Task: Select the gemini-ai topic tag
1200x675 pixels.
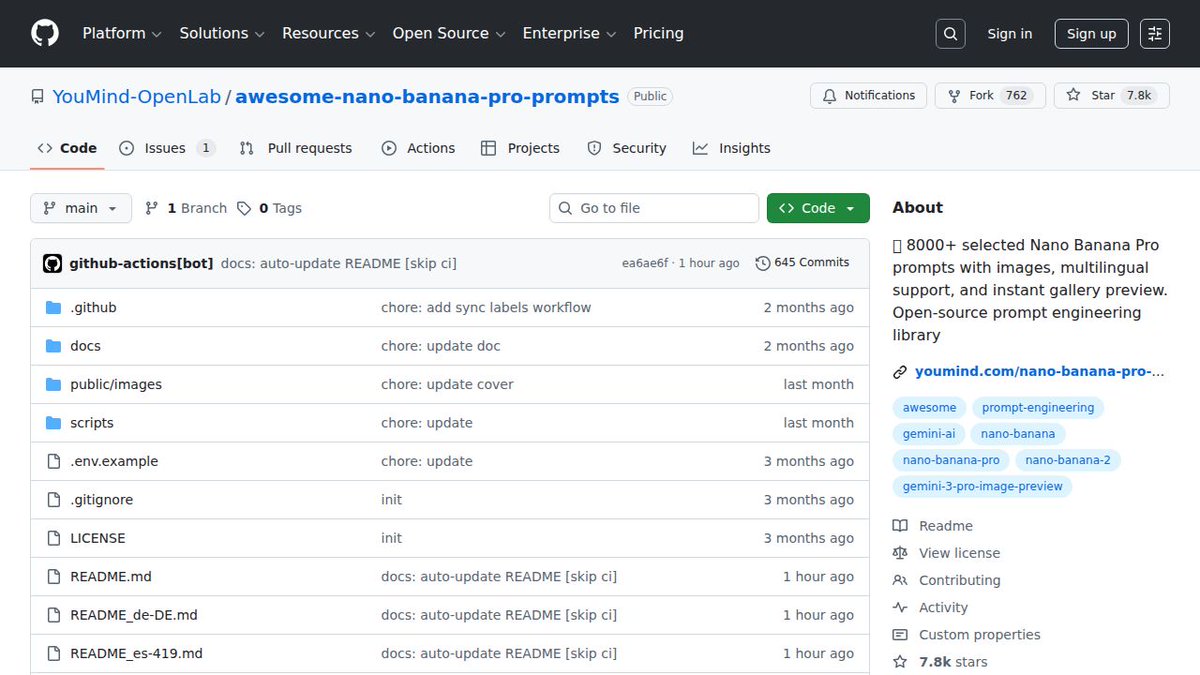Action: pyautogui.click(x=929, y=434)
